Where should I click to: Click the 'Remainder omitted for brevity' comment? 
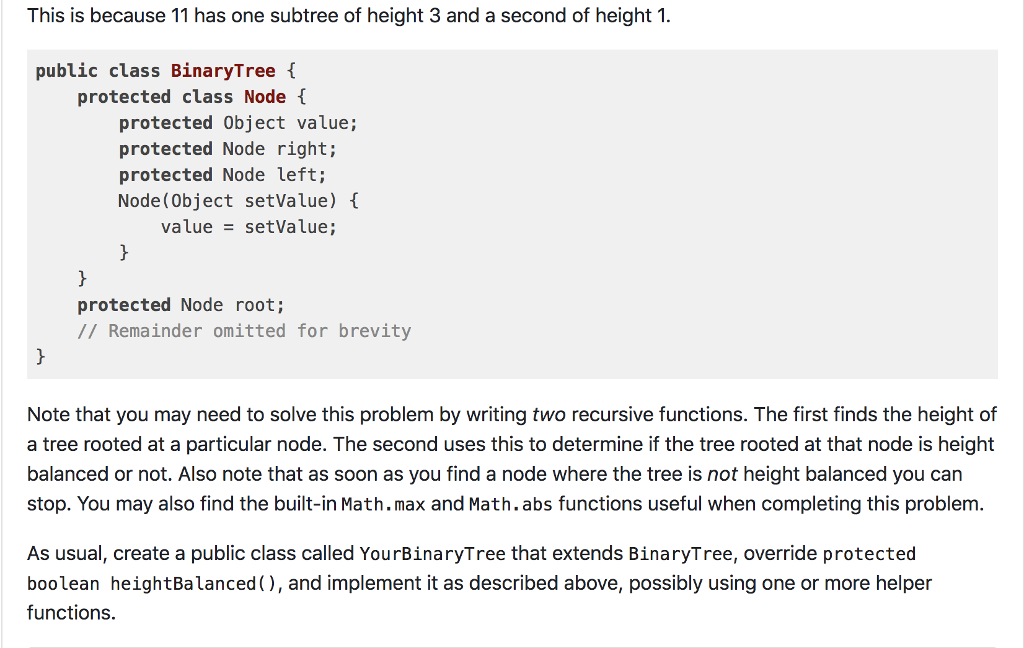[259, 331]
